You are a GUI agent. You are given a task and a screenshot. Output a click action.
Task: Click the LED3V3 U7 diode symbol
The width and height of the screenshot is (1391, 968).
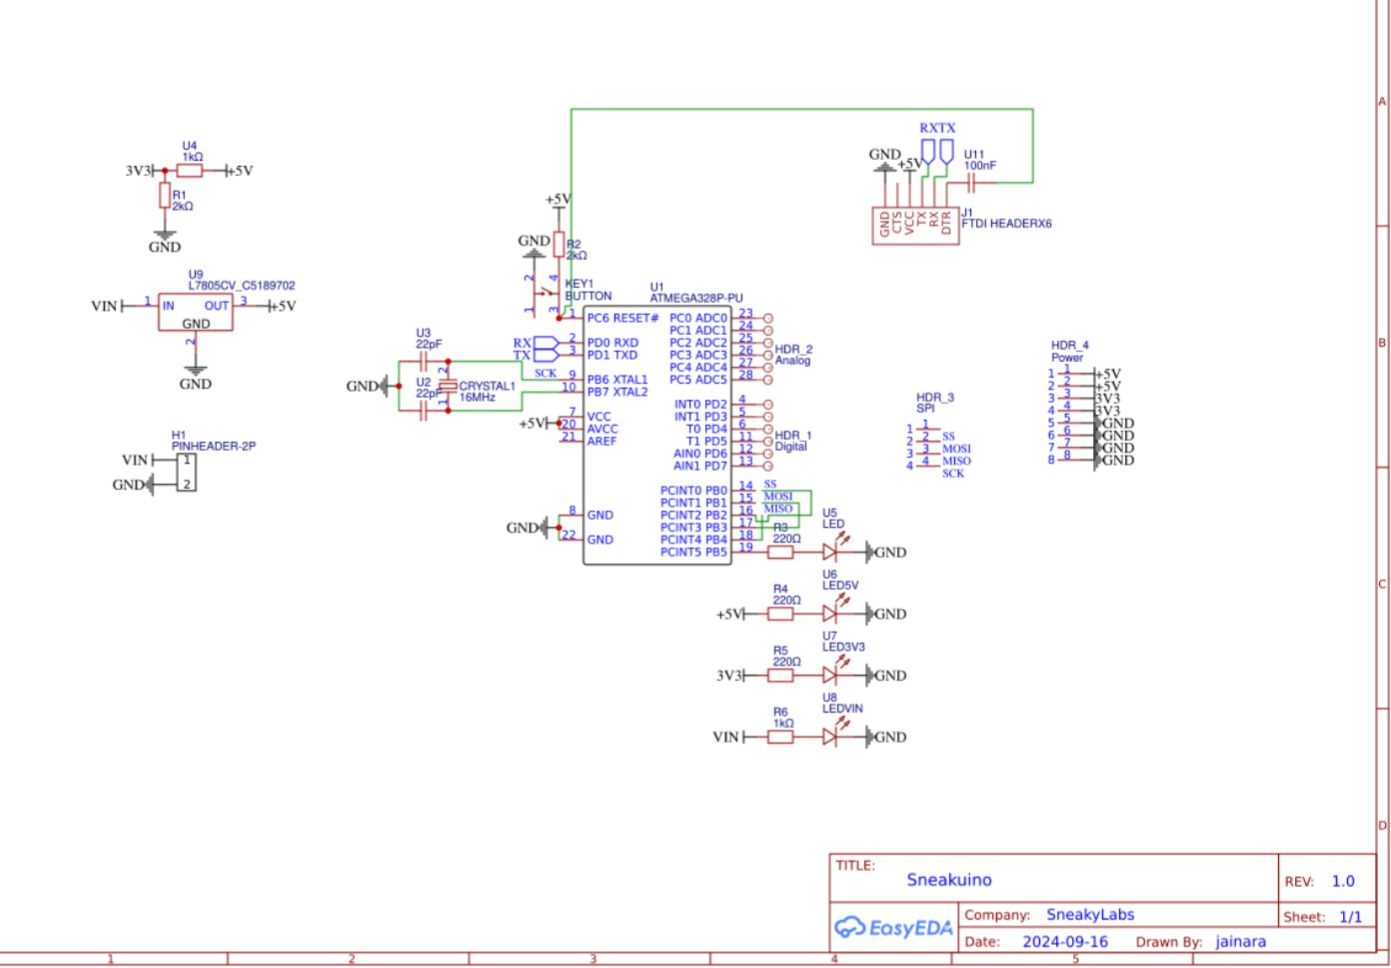pos(830,676)
